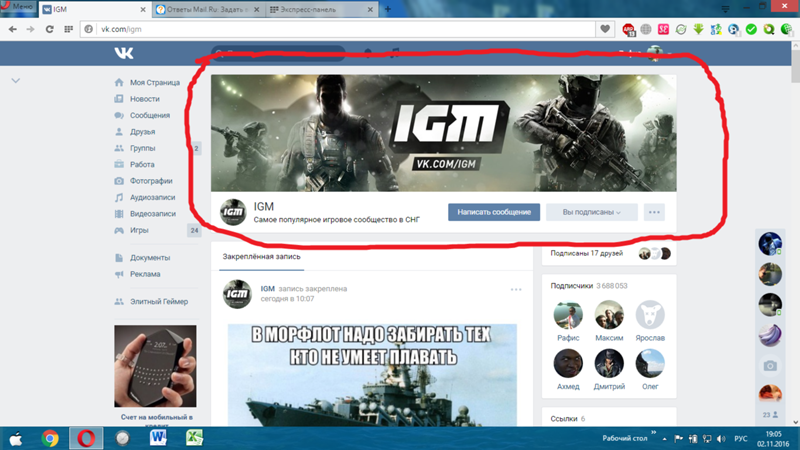
Task: Open the Opera Меню button
Action: click(x=18, y=6)
